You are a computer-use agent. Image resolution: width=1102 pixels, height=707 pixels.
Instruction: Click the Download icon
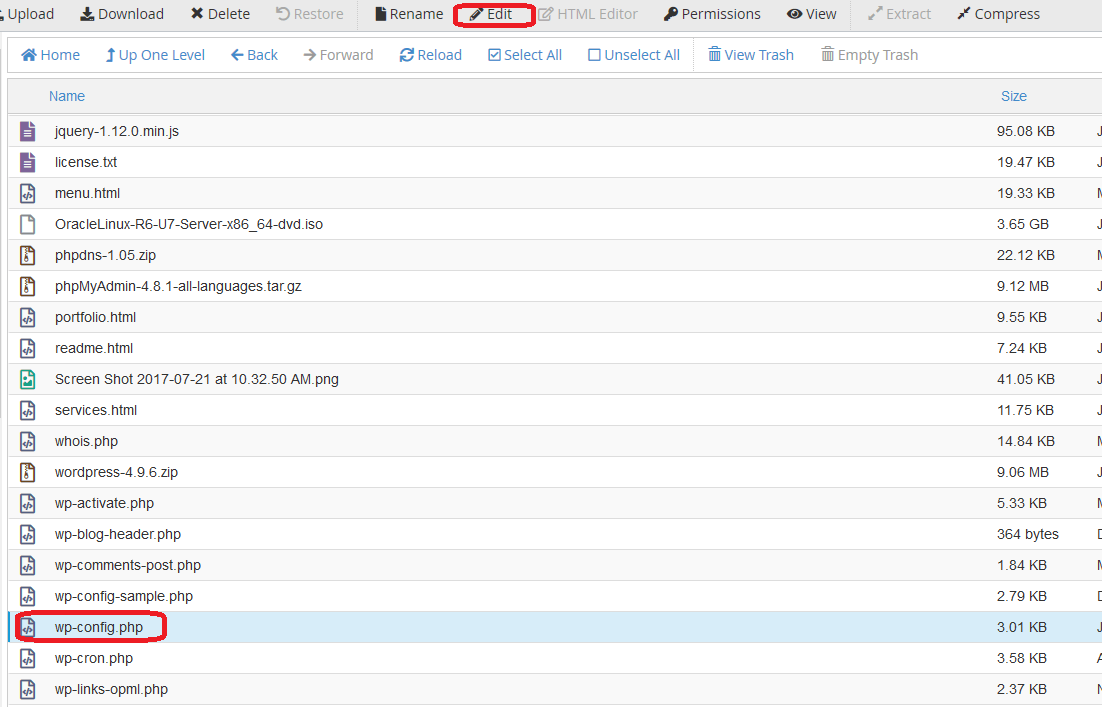121,14
